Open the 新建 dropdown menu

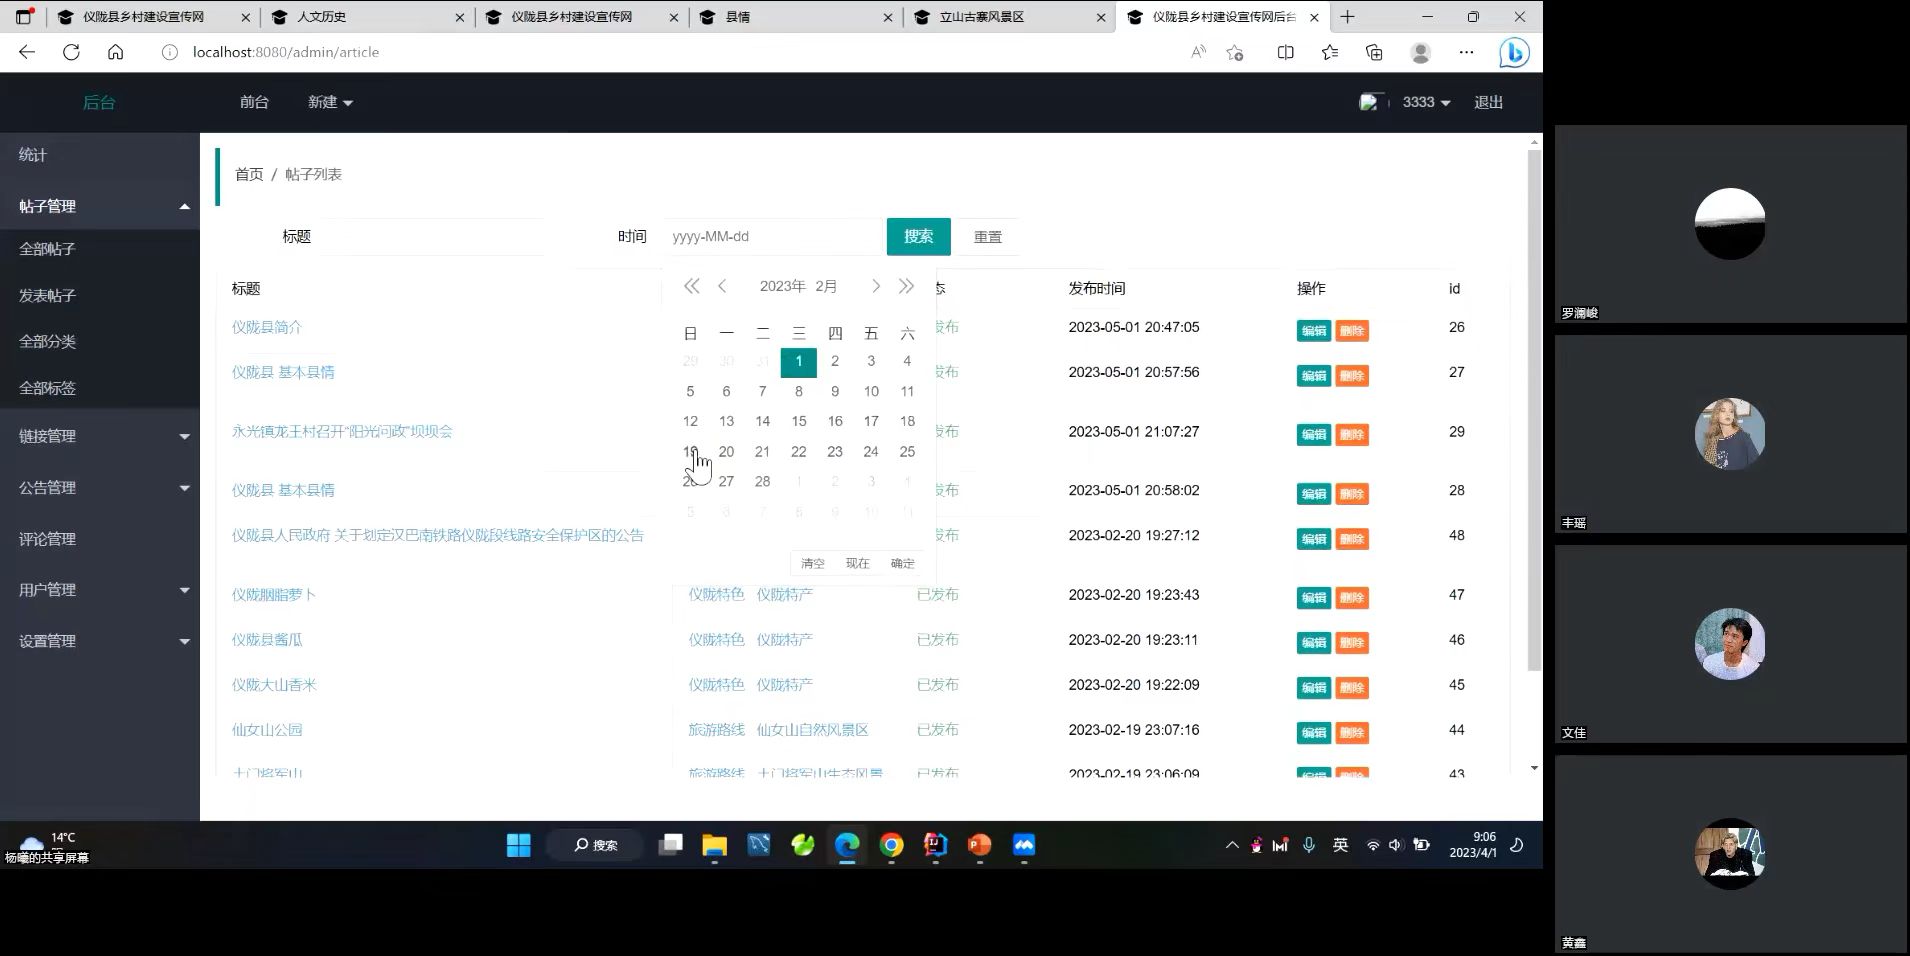(329, 102)
